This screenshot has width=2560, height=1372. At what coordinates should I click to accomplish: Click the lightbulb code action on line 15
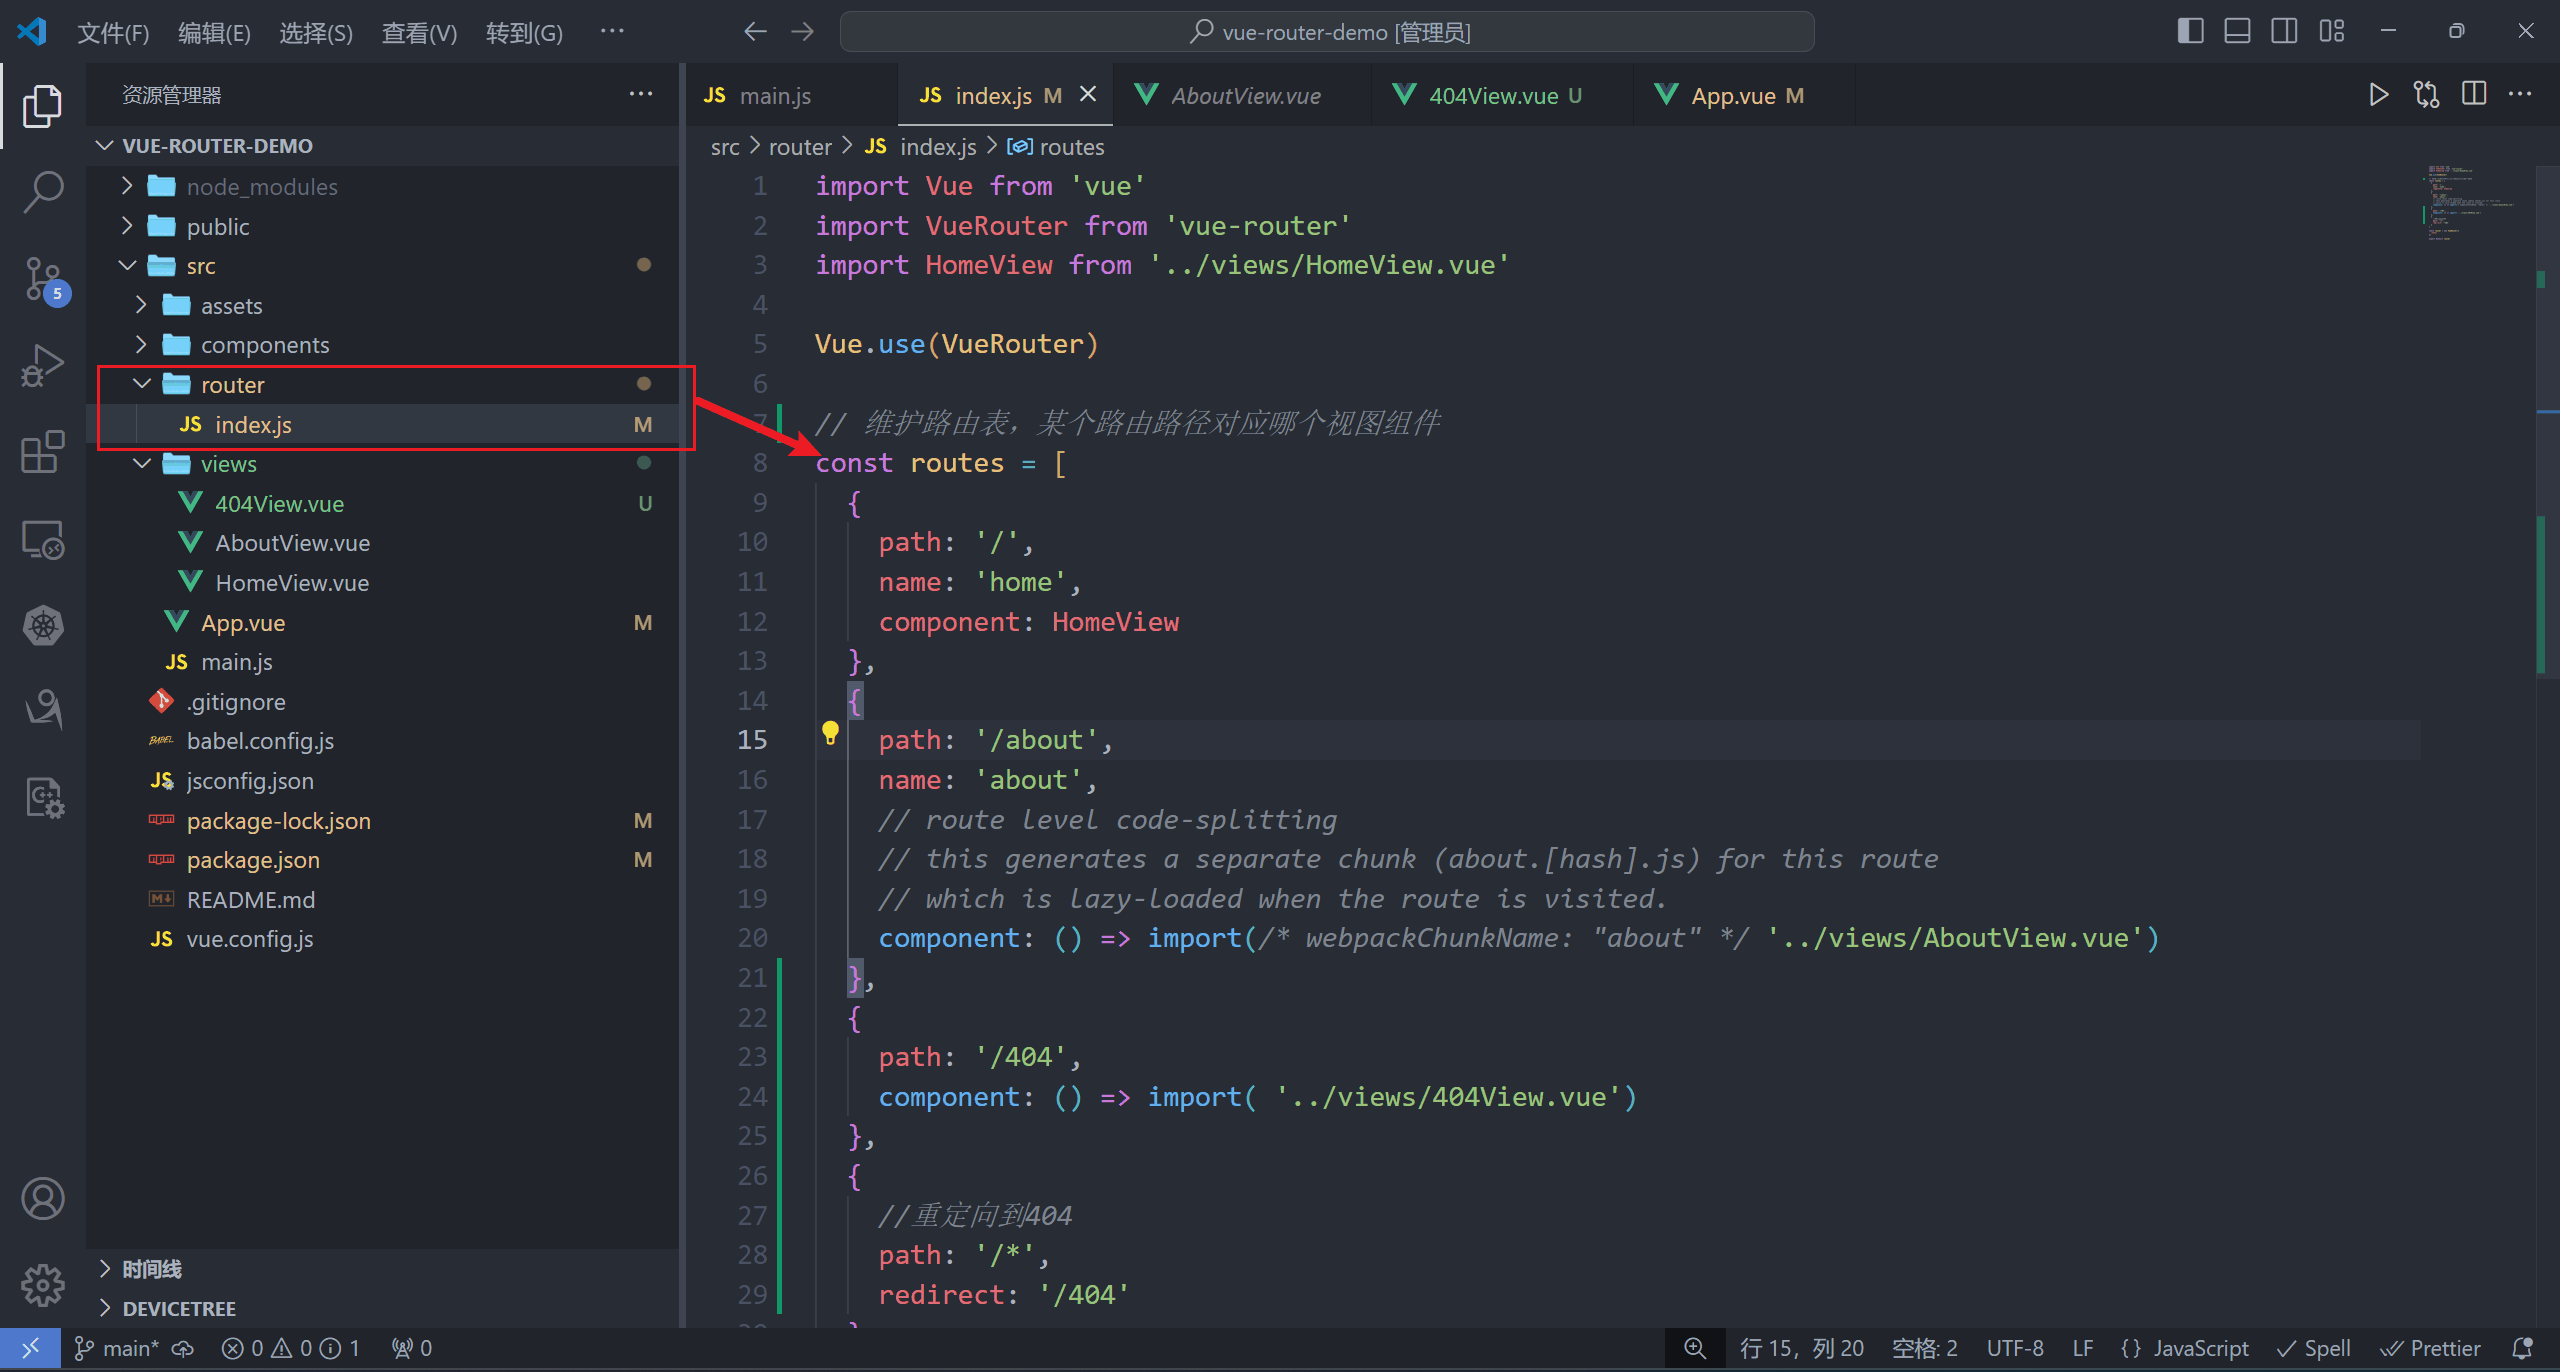pos(830,733)
